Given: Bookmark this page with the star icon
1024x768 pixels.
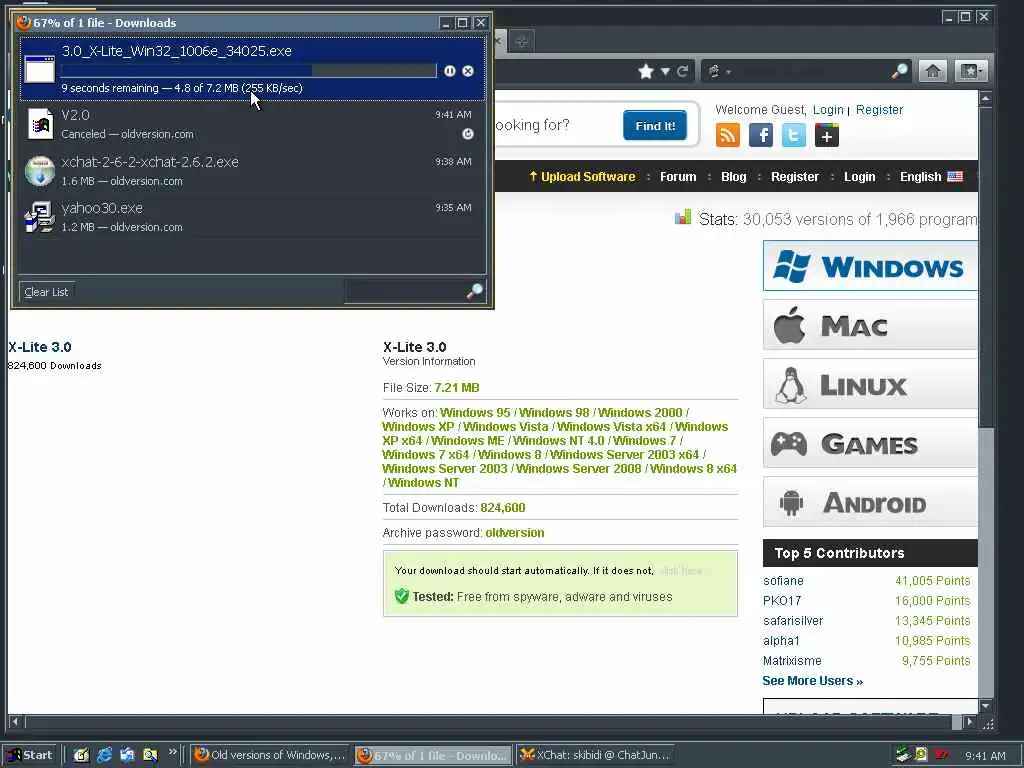Looking at the screenshot, I should tap(646, 71).
